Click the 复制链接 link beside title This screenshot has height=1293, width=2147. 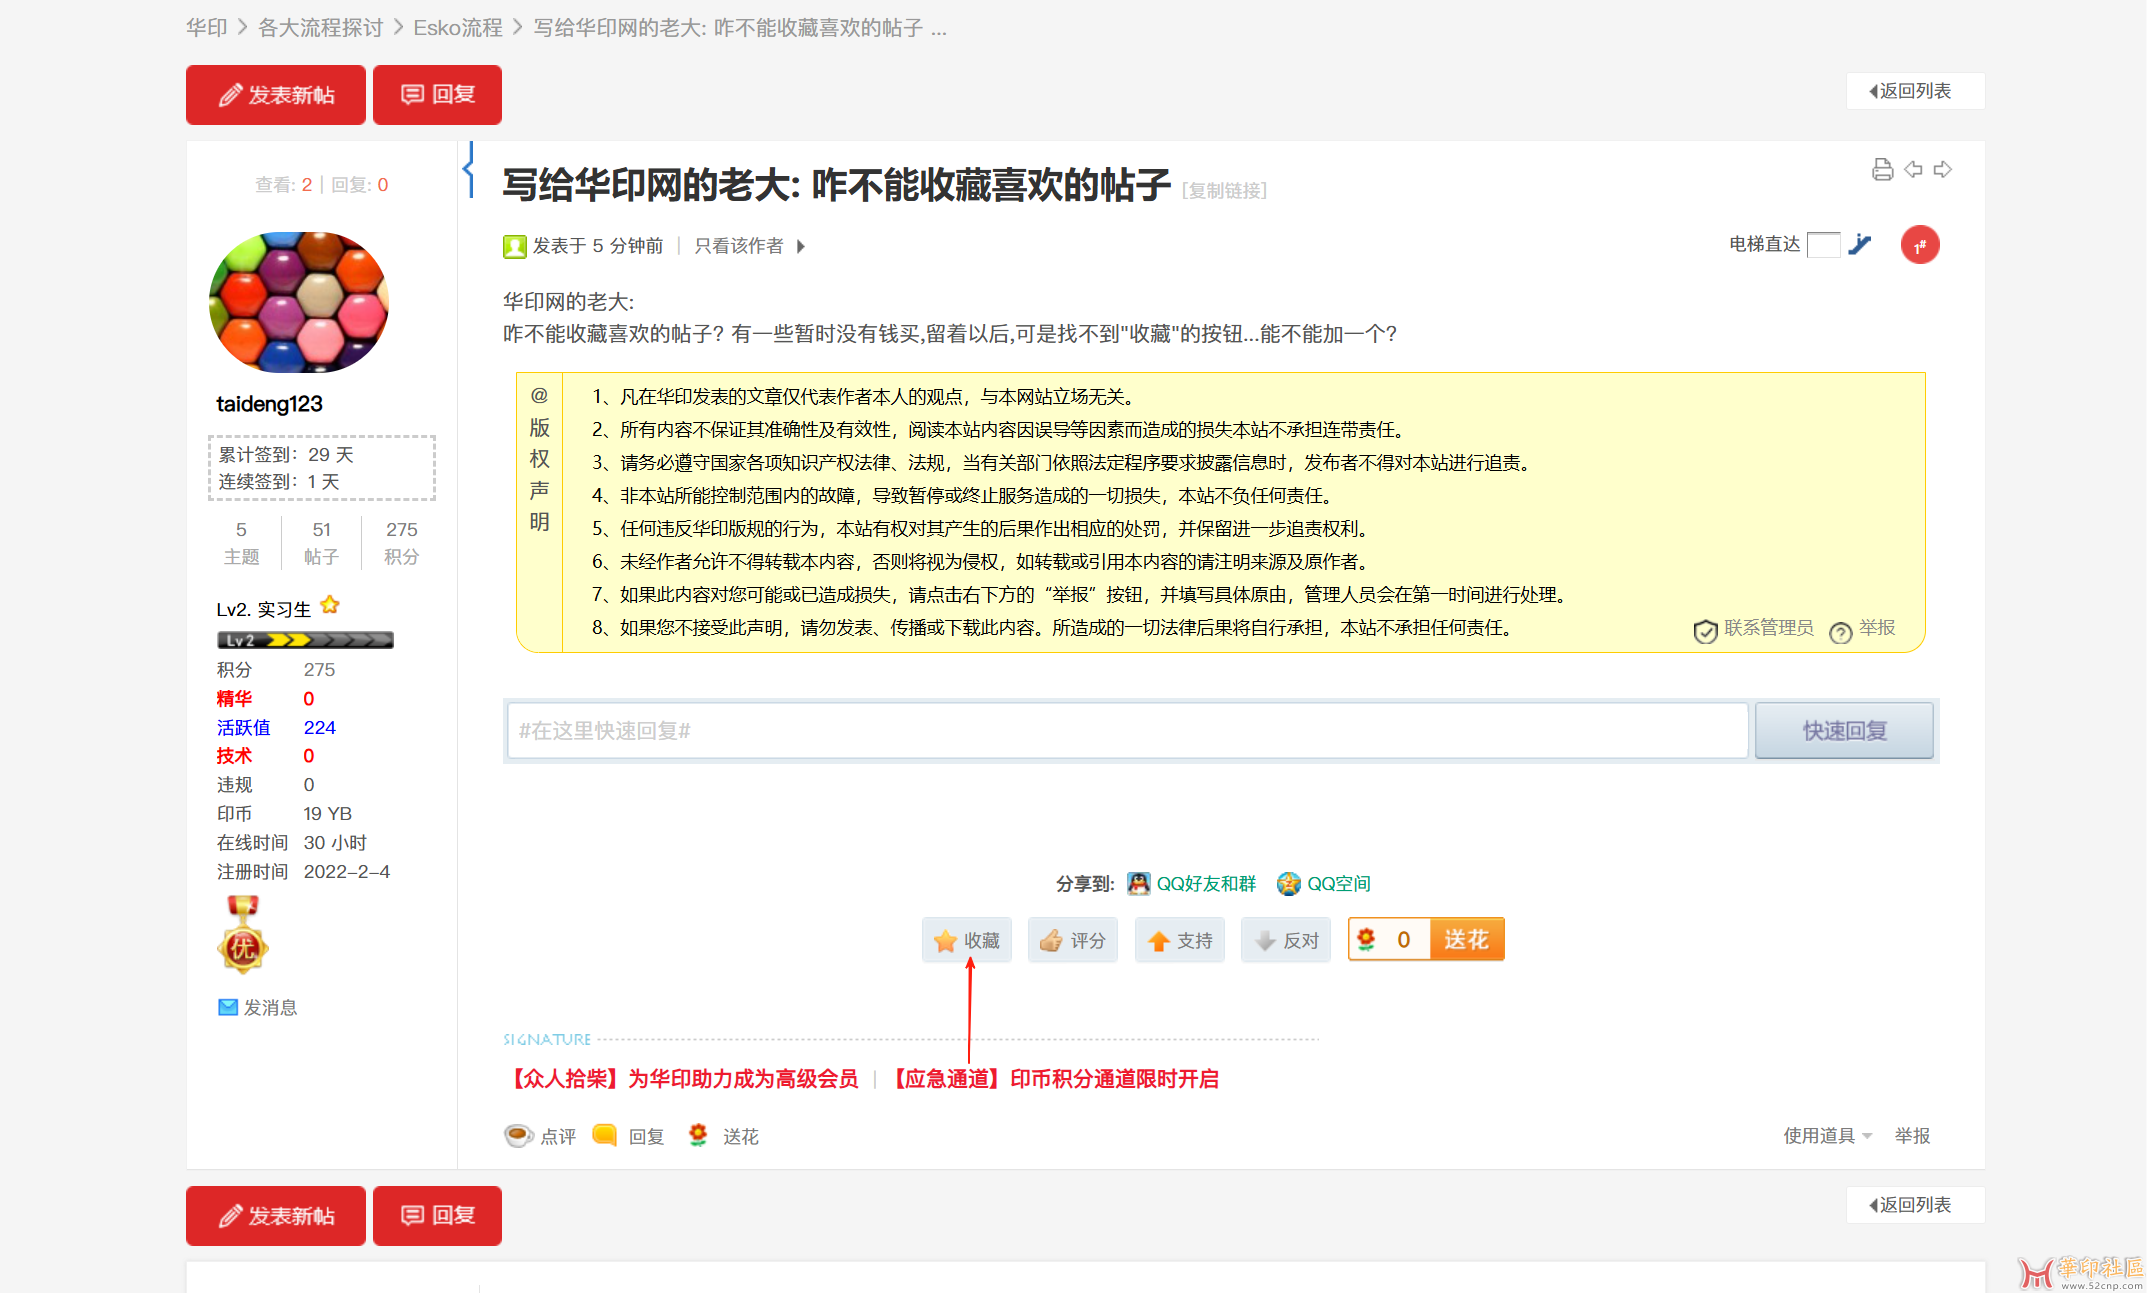pos(1224,190)
